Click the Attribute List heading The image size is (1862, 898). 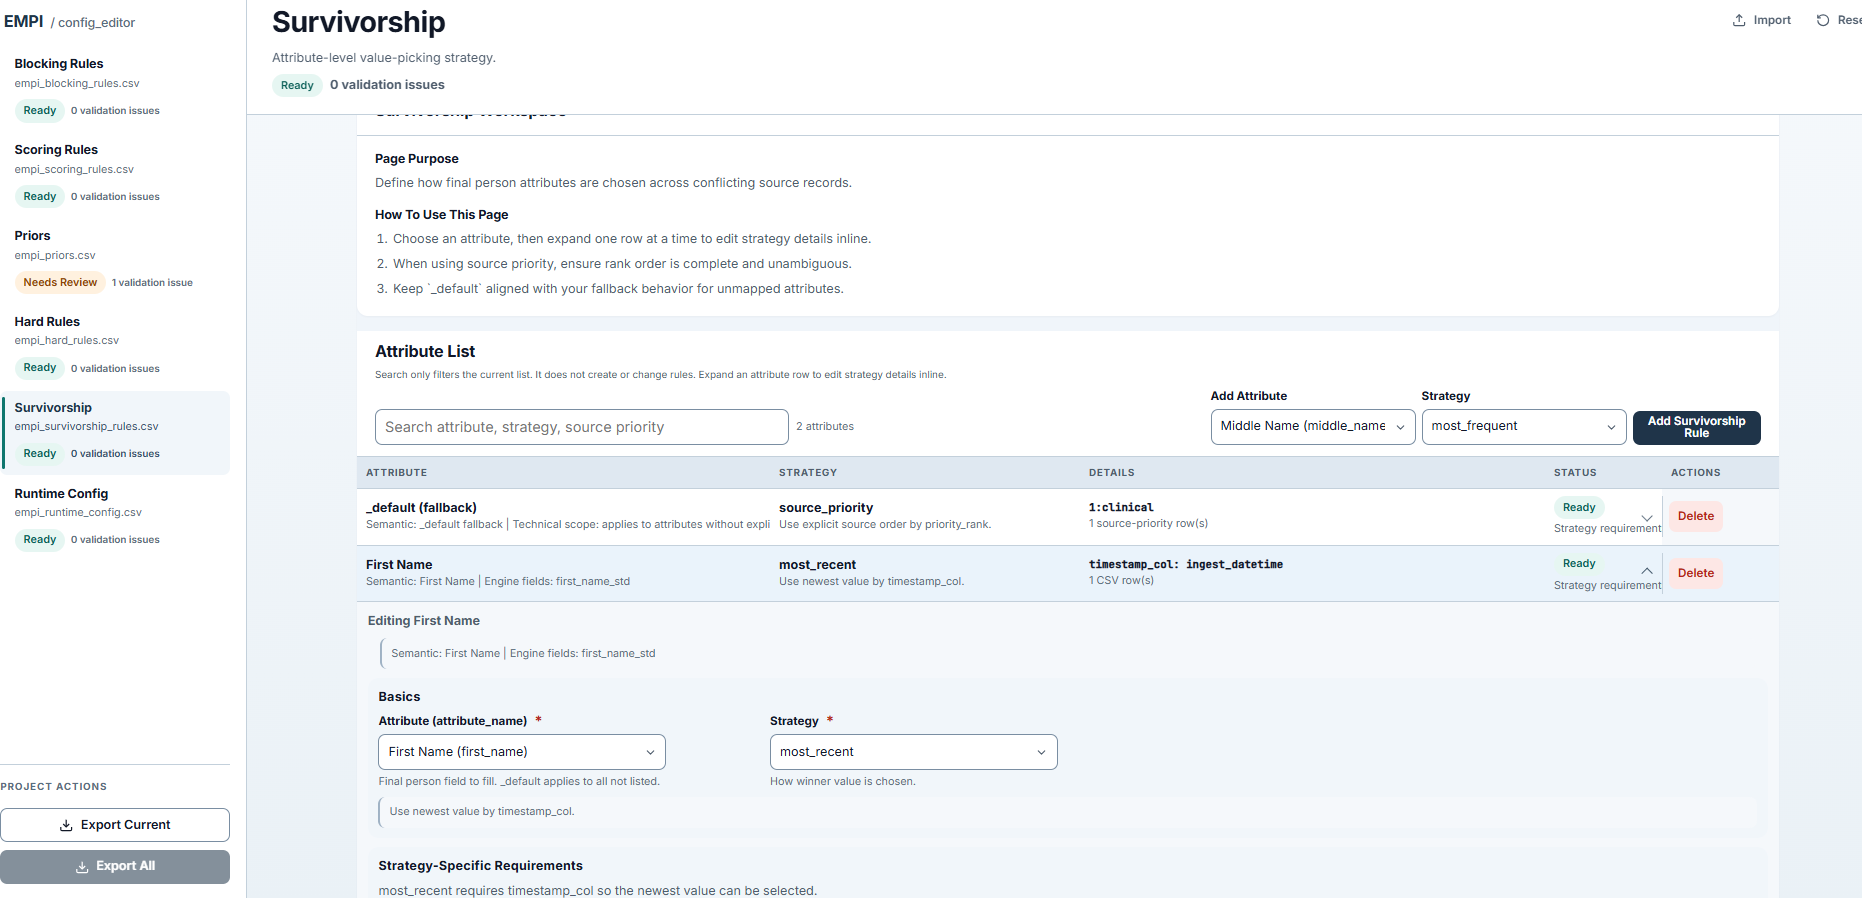(x=425, y=351)
